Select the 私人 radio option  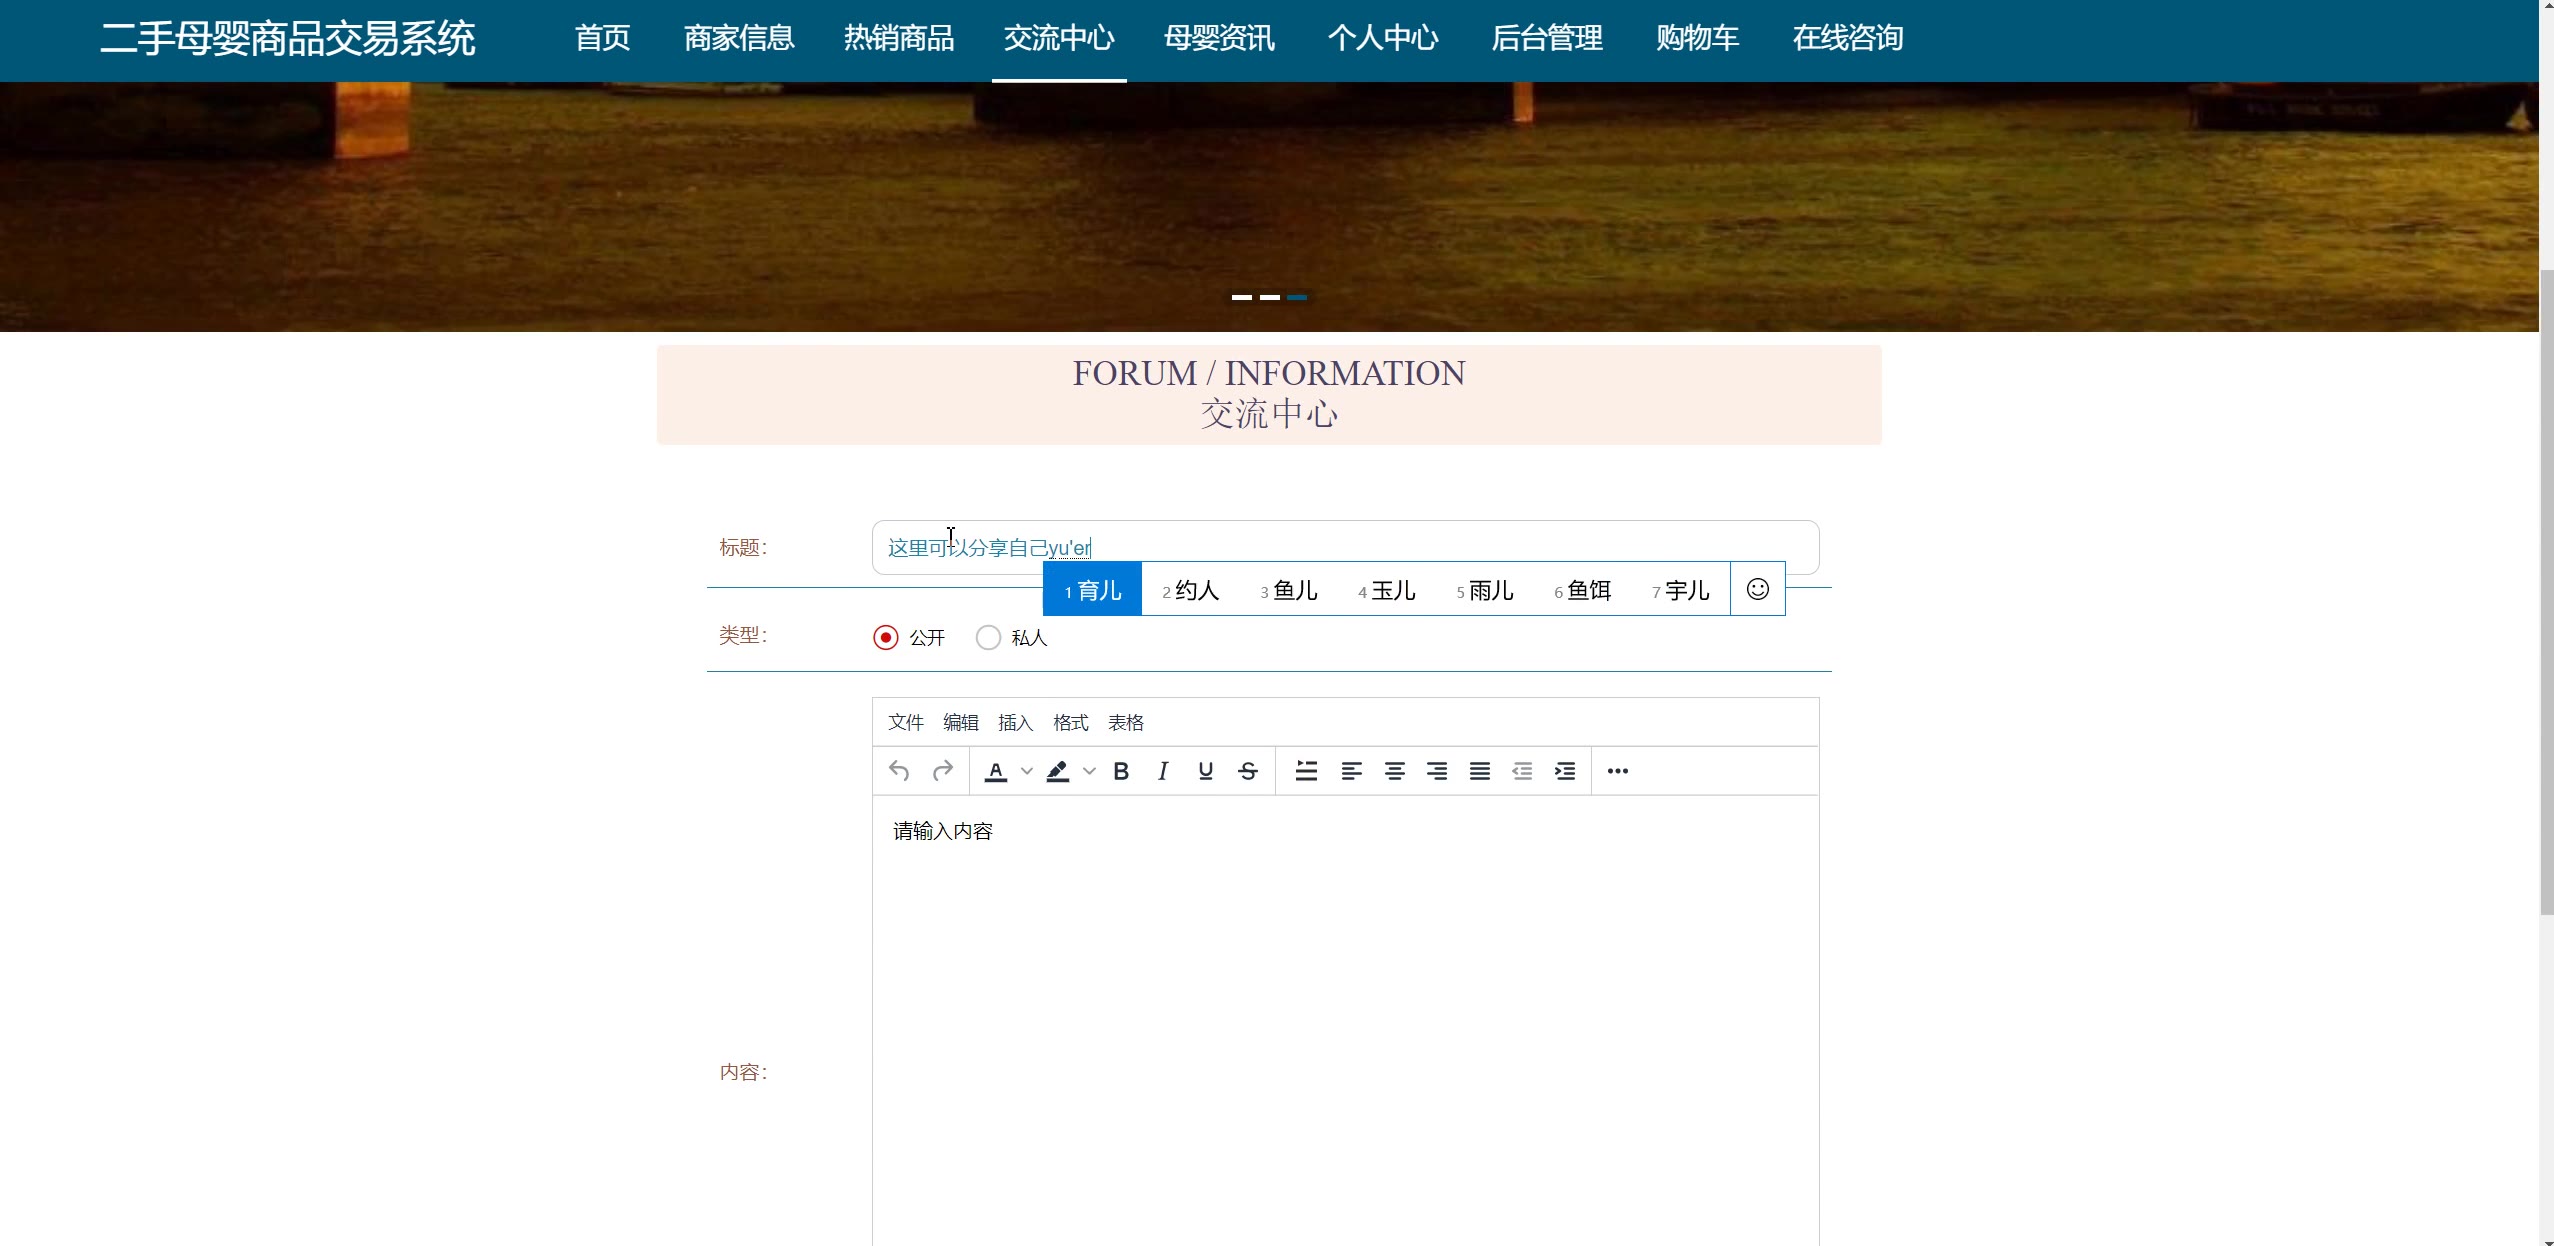988,638
